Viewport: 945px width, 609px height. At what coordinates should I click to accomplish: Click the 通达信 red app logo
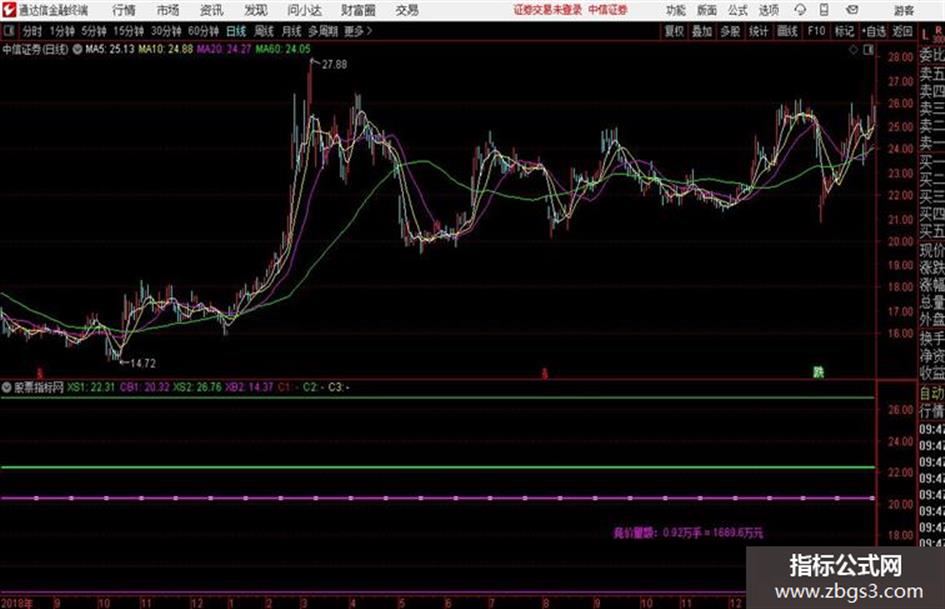point(9,10)
